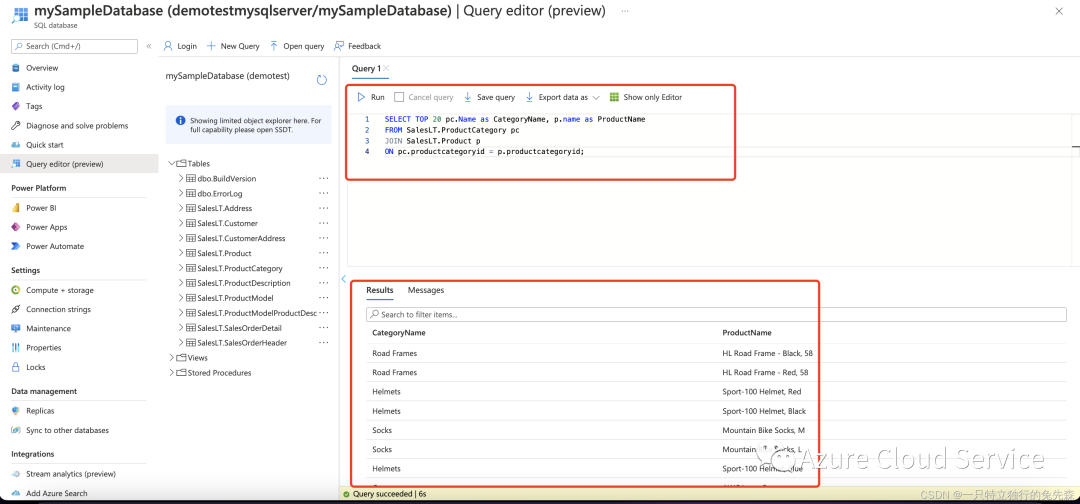
Task: Open more options for SalesLT.ProductDescription
Action: point(324,283)
